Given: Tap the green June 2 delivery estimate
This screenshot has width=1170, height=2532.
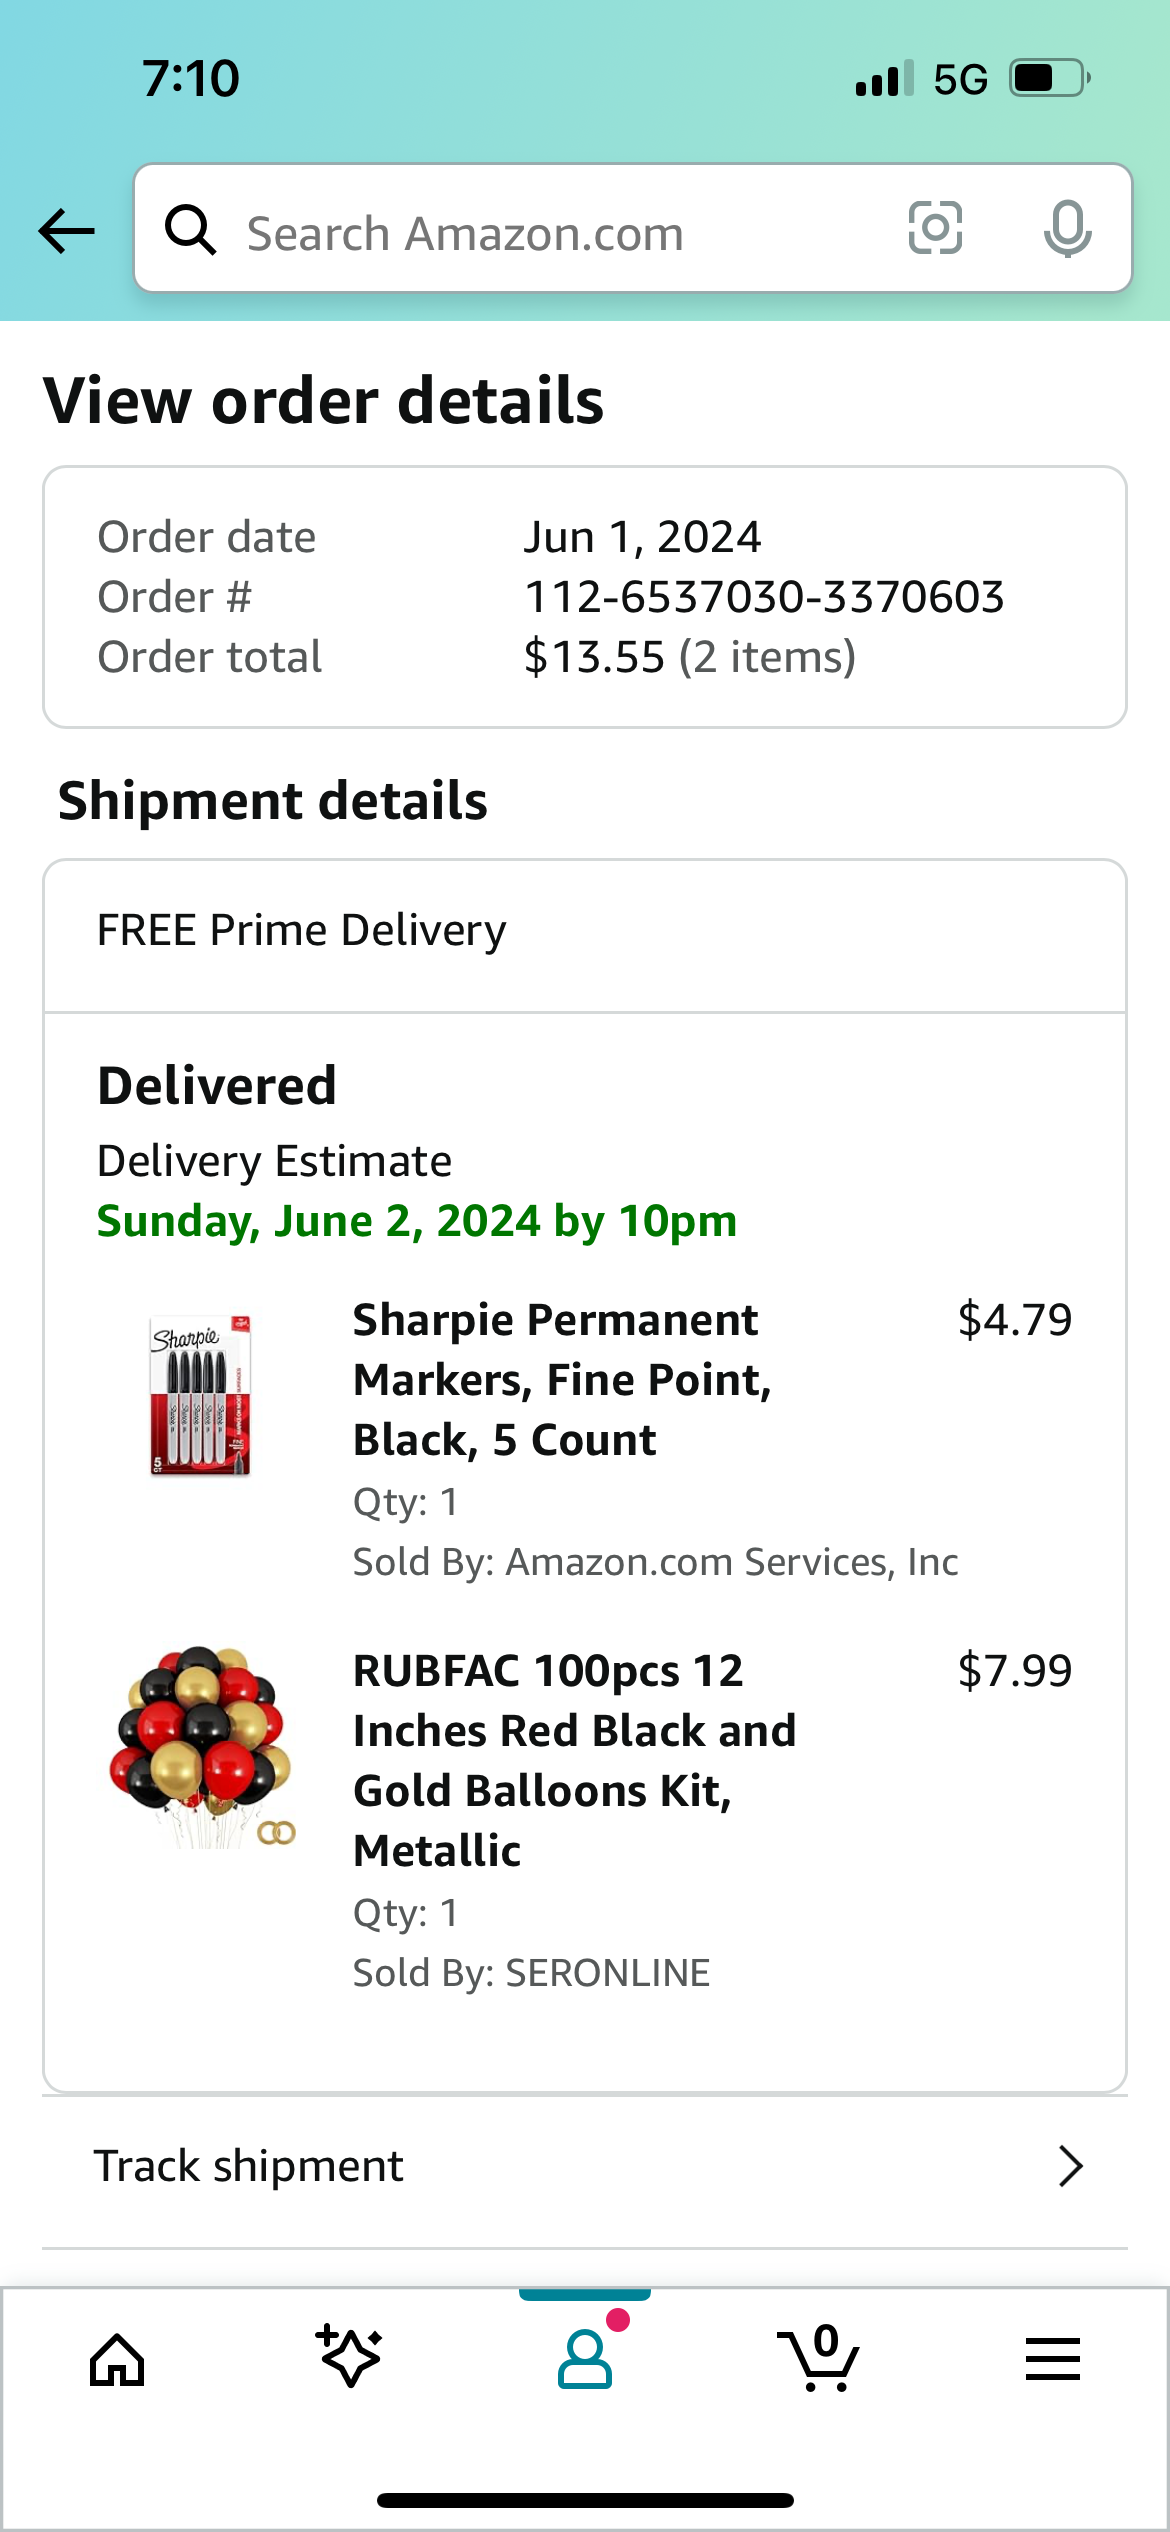Looking at the screenshot, I should (417, 1221).
